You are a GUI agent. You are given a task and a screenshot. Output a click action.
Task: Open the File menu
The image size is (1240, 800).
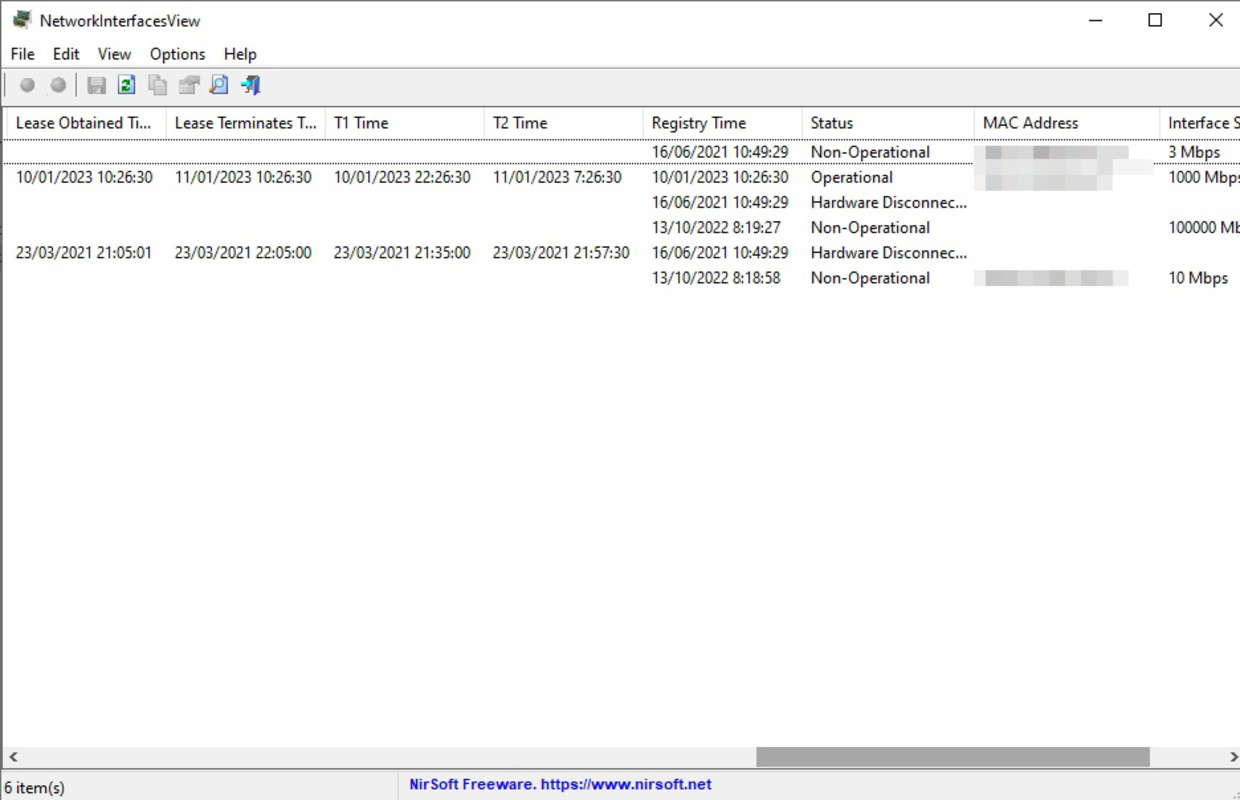point(22,54)
